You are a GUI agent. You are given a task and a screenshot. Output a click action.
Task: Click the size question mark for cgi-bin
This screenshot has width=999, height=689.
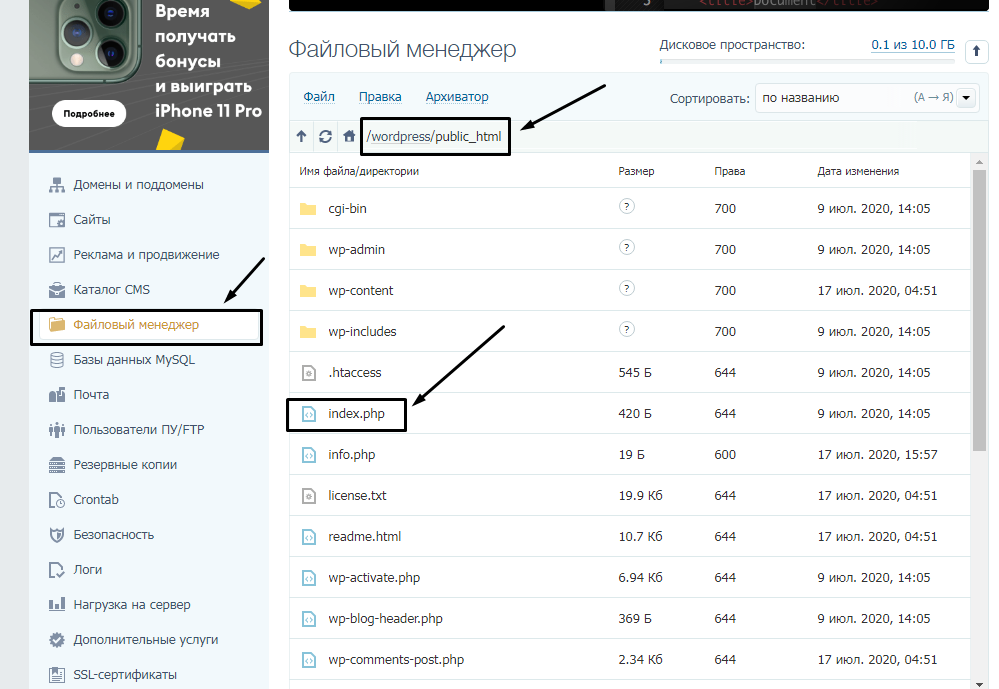click(x=627, y=207)
